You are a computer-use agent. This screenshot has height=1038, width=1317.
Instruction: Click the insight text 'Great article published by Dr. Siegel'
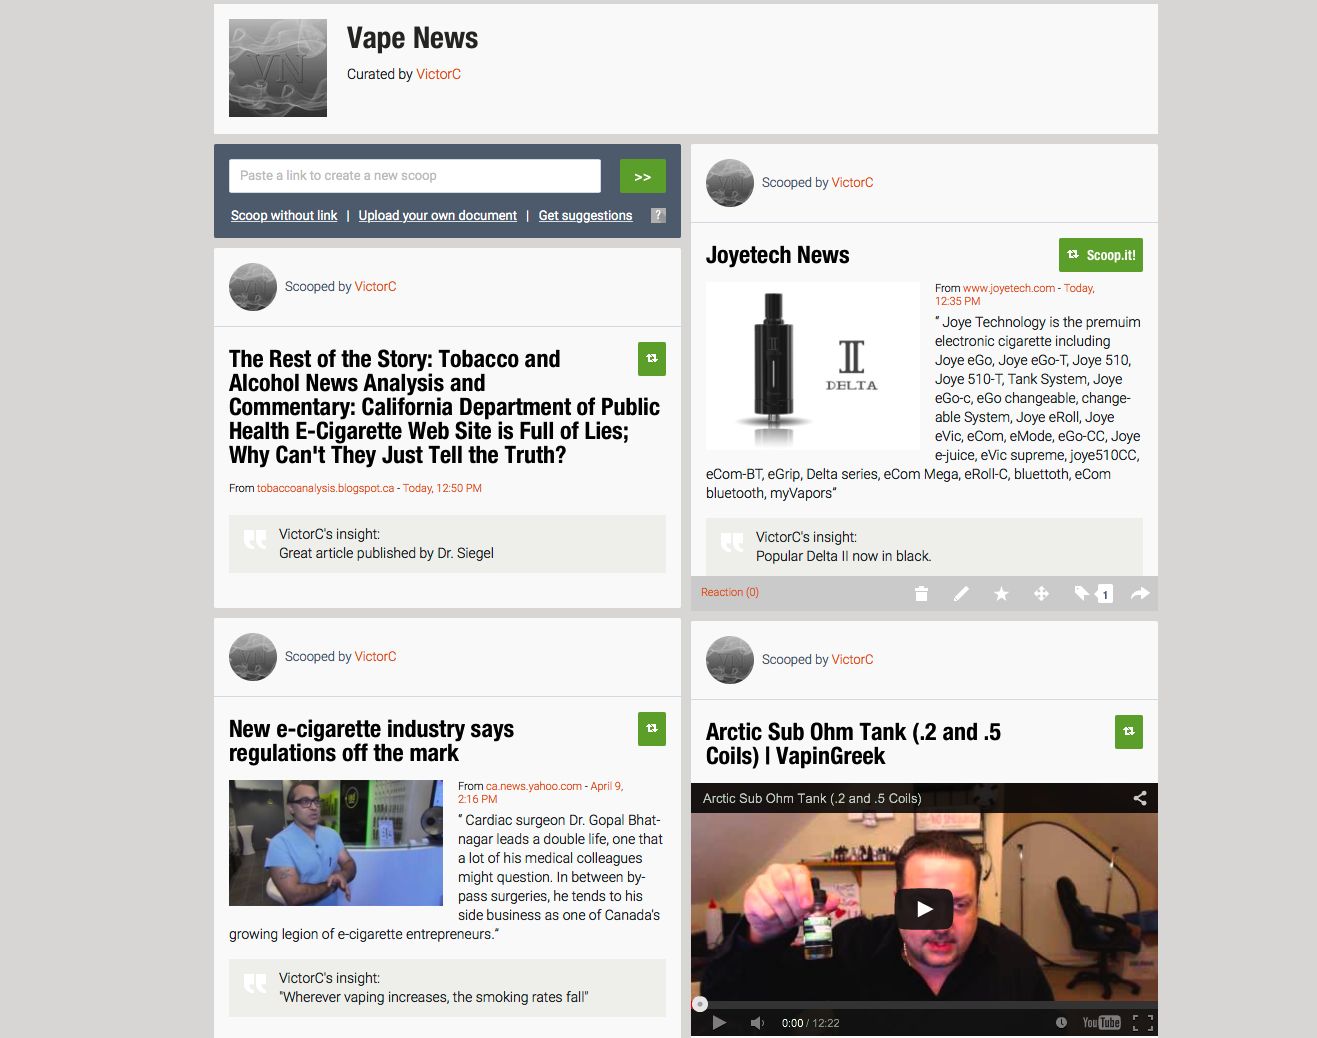(386, 553)
